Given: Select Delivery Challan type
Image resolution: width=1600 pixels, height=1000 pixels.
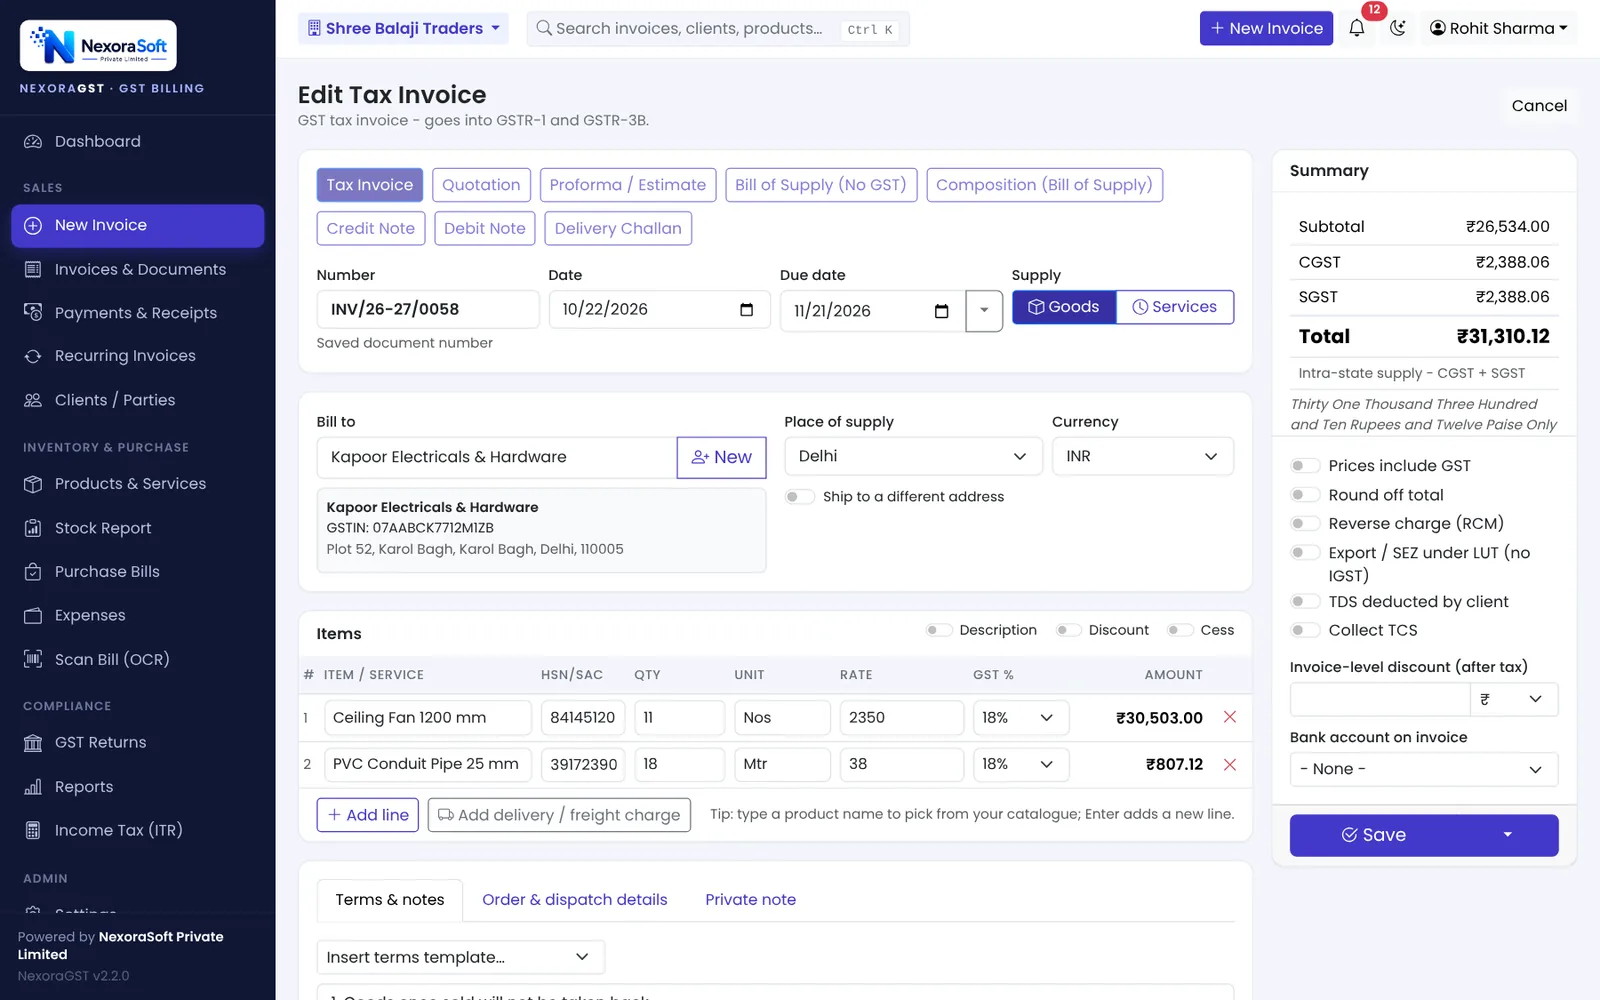Looking at the screenshot, I should pyautogui.click(x=618, y=228).
